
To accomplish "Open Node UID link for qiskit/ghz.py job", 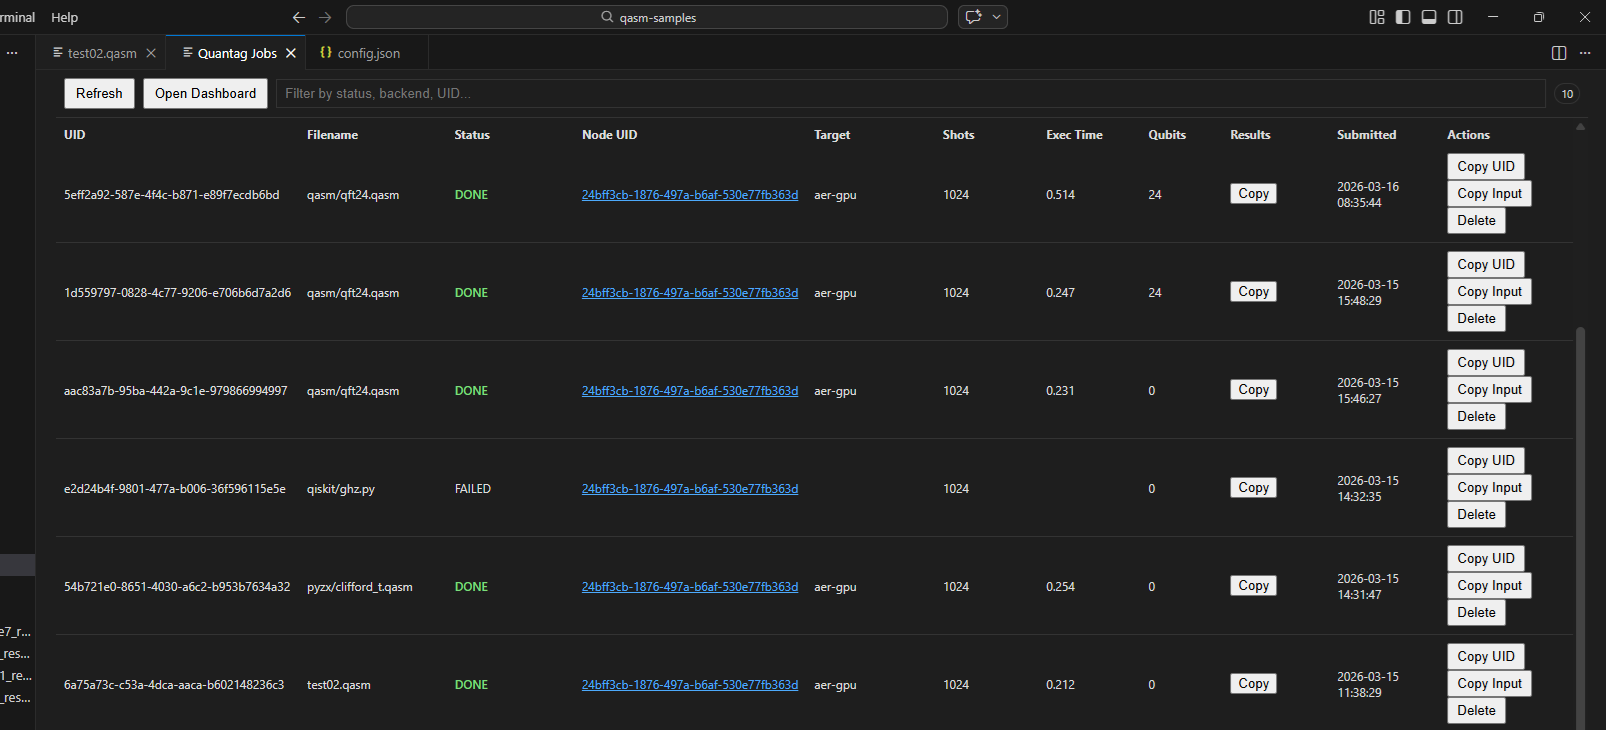I will coord(689,489).
